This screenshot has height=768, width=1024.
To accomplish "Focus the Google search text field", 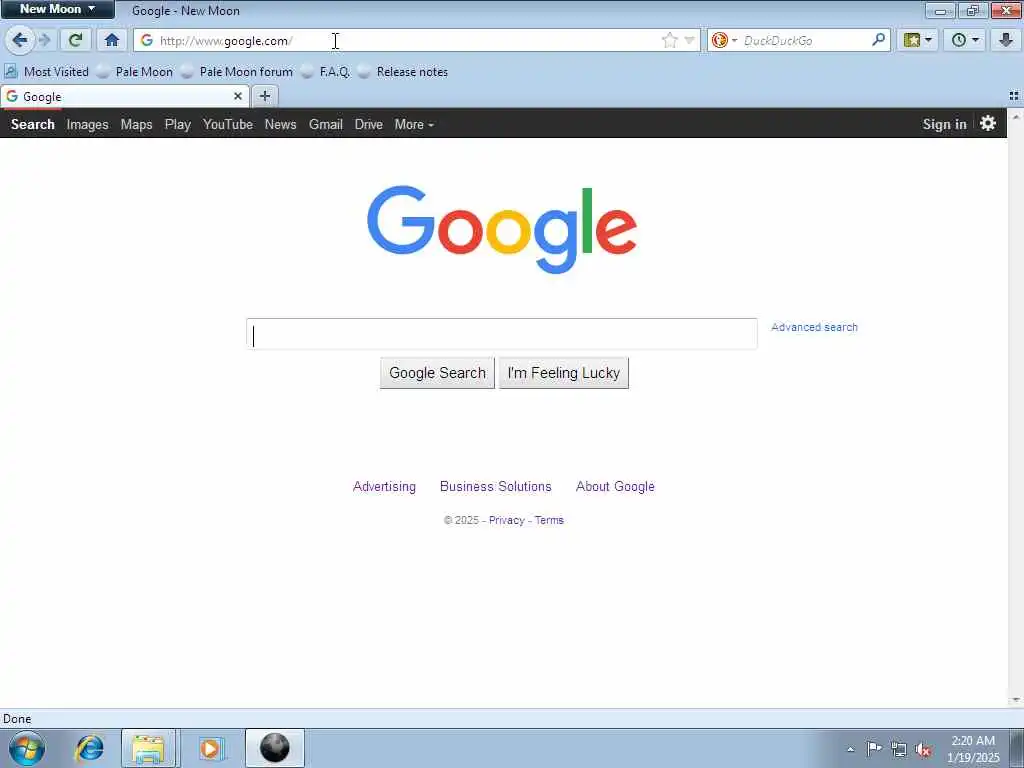I will coord(502,334).
